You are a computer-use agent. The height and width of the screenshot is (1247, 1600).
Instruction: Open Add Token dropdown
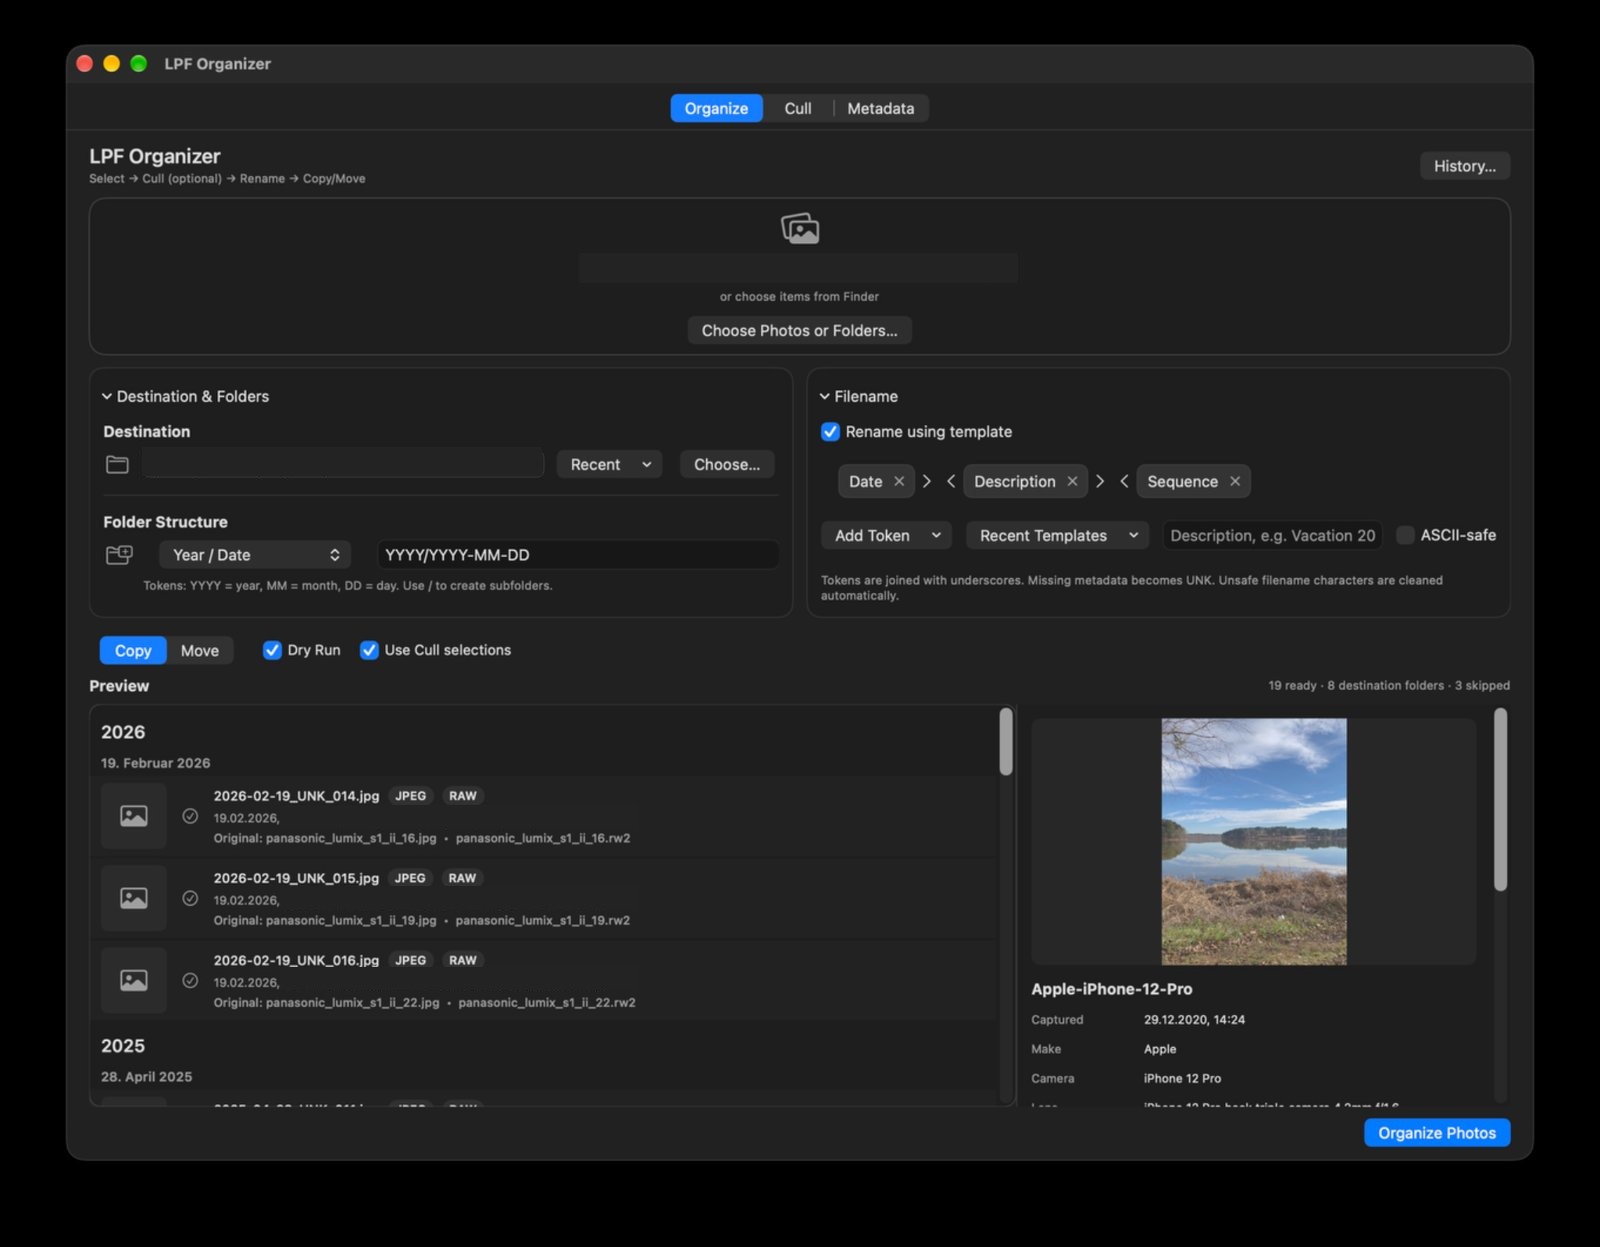click(x=886, y=535)
